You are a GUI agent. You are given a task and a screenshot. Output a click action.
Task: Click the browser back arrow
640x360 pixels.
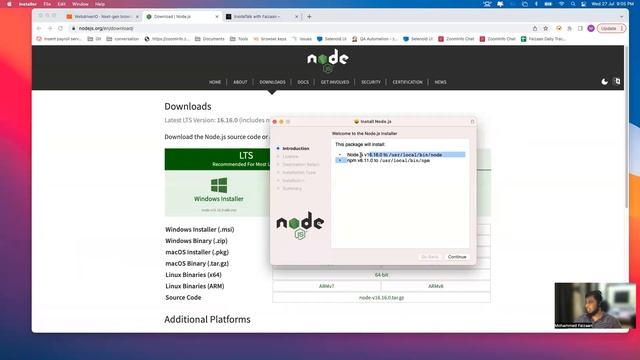coord(39,29)
